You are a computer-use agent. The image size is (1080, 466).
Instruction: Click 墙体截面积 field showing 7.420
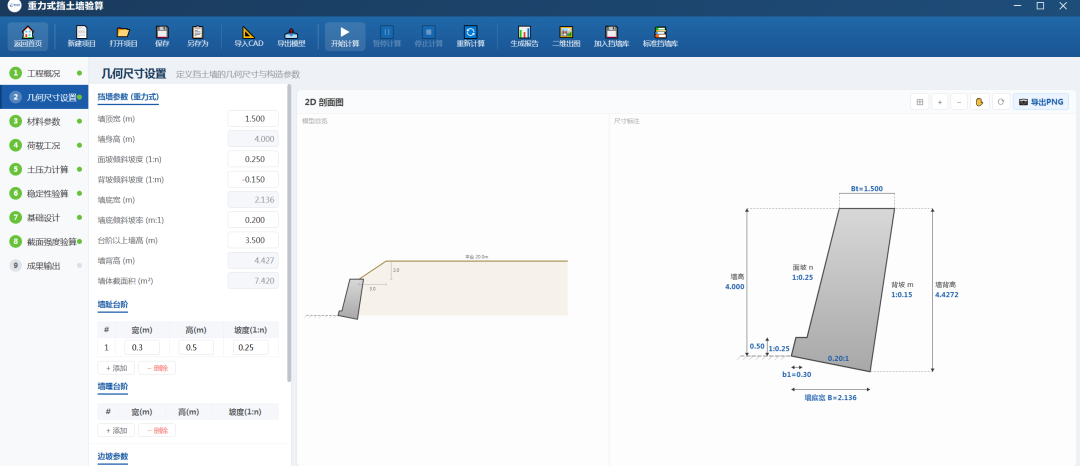(x=253, y=281)
